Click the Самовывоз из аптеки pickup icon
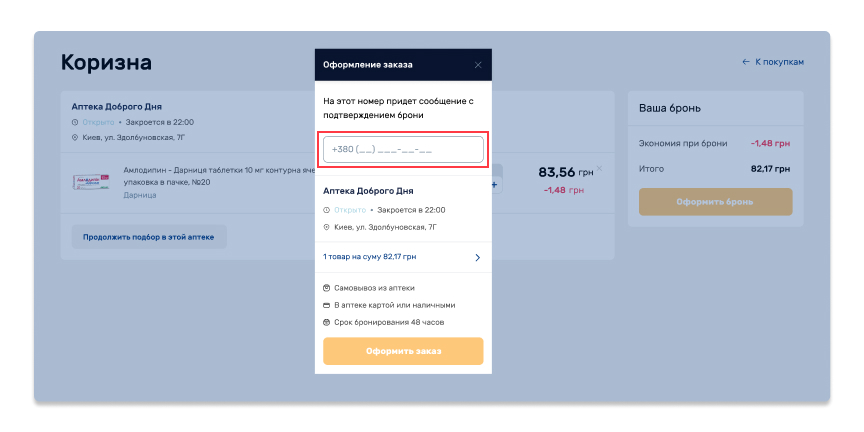864x432 pixels. click(327, 288)
